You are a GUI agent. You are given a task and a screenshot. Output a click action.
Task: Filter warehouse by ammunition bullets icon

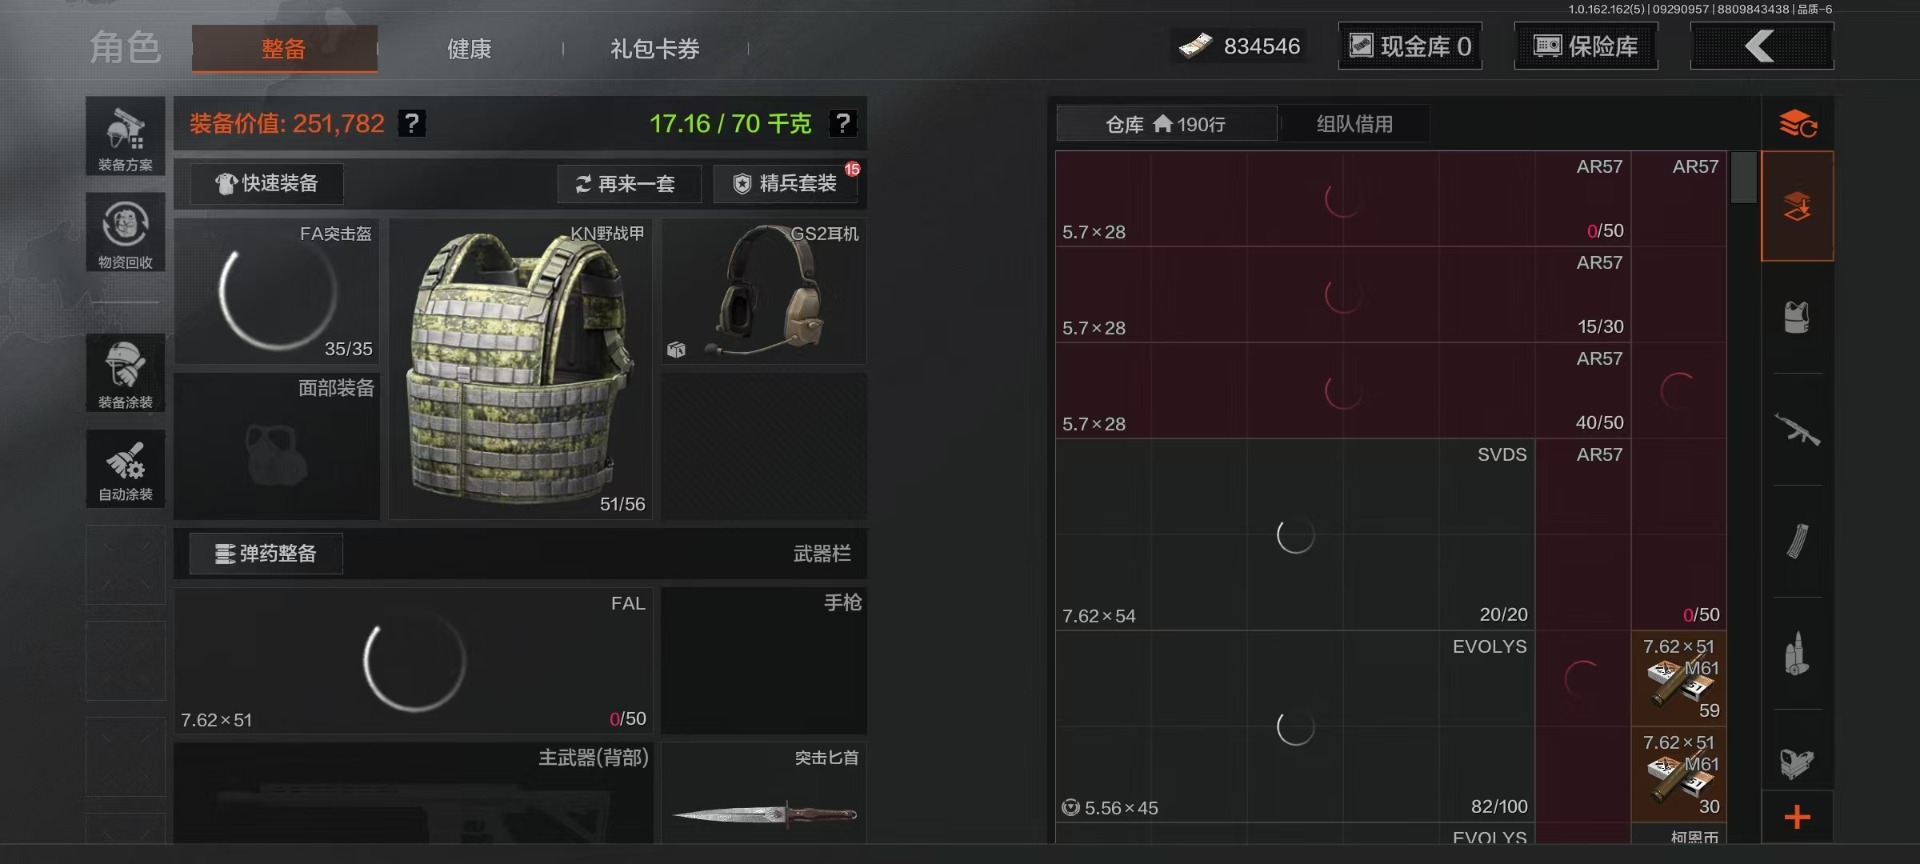pyautogui.click(x=1797, y=654)
